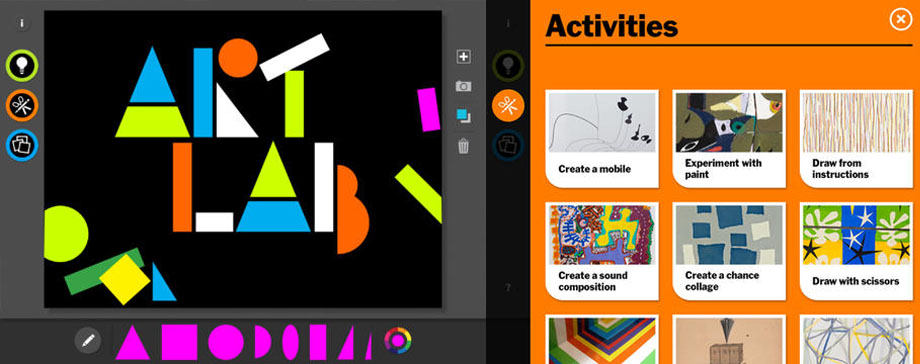Select the yellow diamond on canvas
The height and width of the screenshot is (364, 920).
coord(124,279)
